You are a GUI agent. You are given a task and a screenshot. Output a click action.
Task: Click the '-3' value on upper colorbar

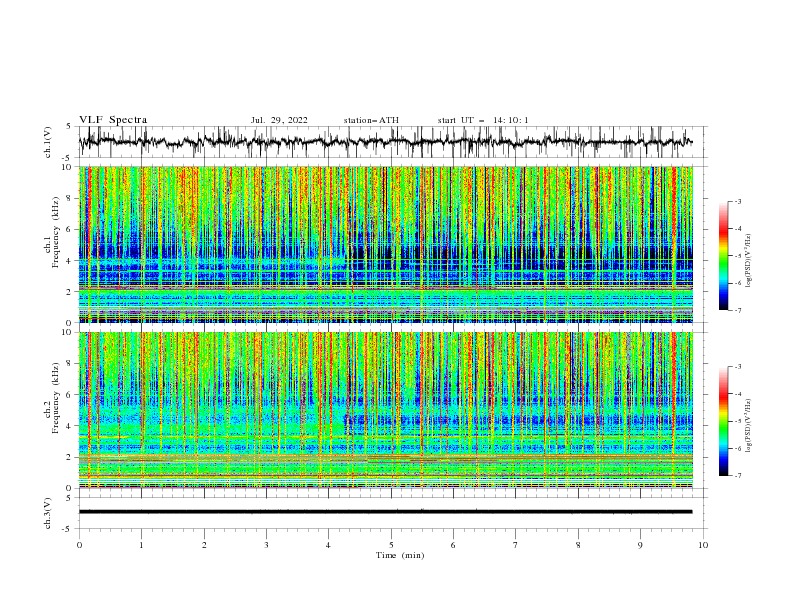click(x=737, y=201)
